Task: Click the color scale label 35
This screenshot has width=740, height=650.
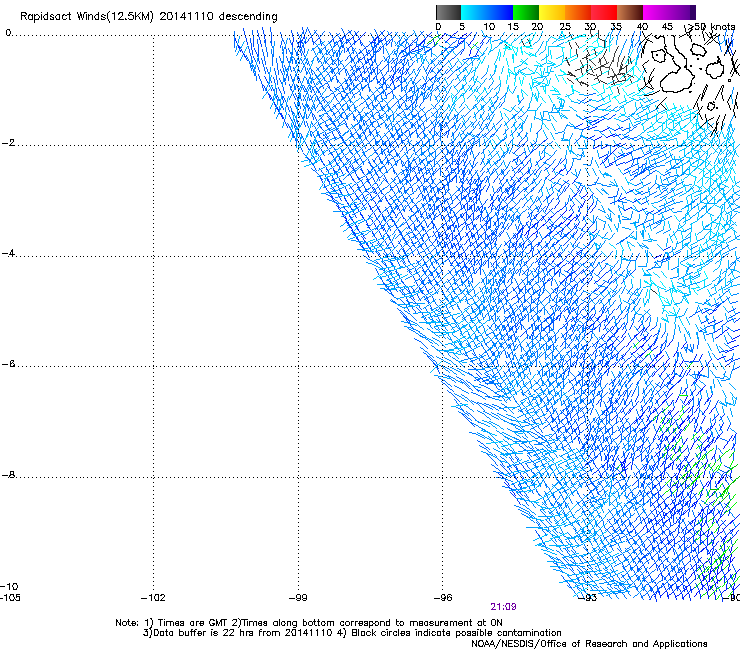Action: click(616, 27)
